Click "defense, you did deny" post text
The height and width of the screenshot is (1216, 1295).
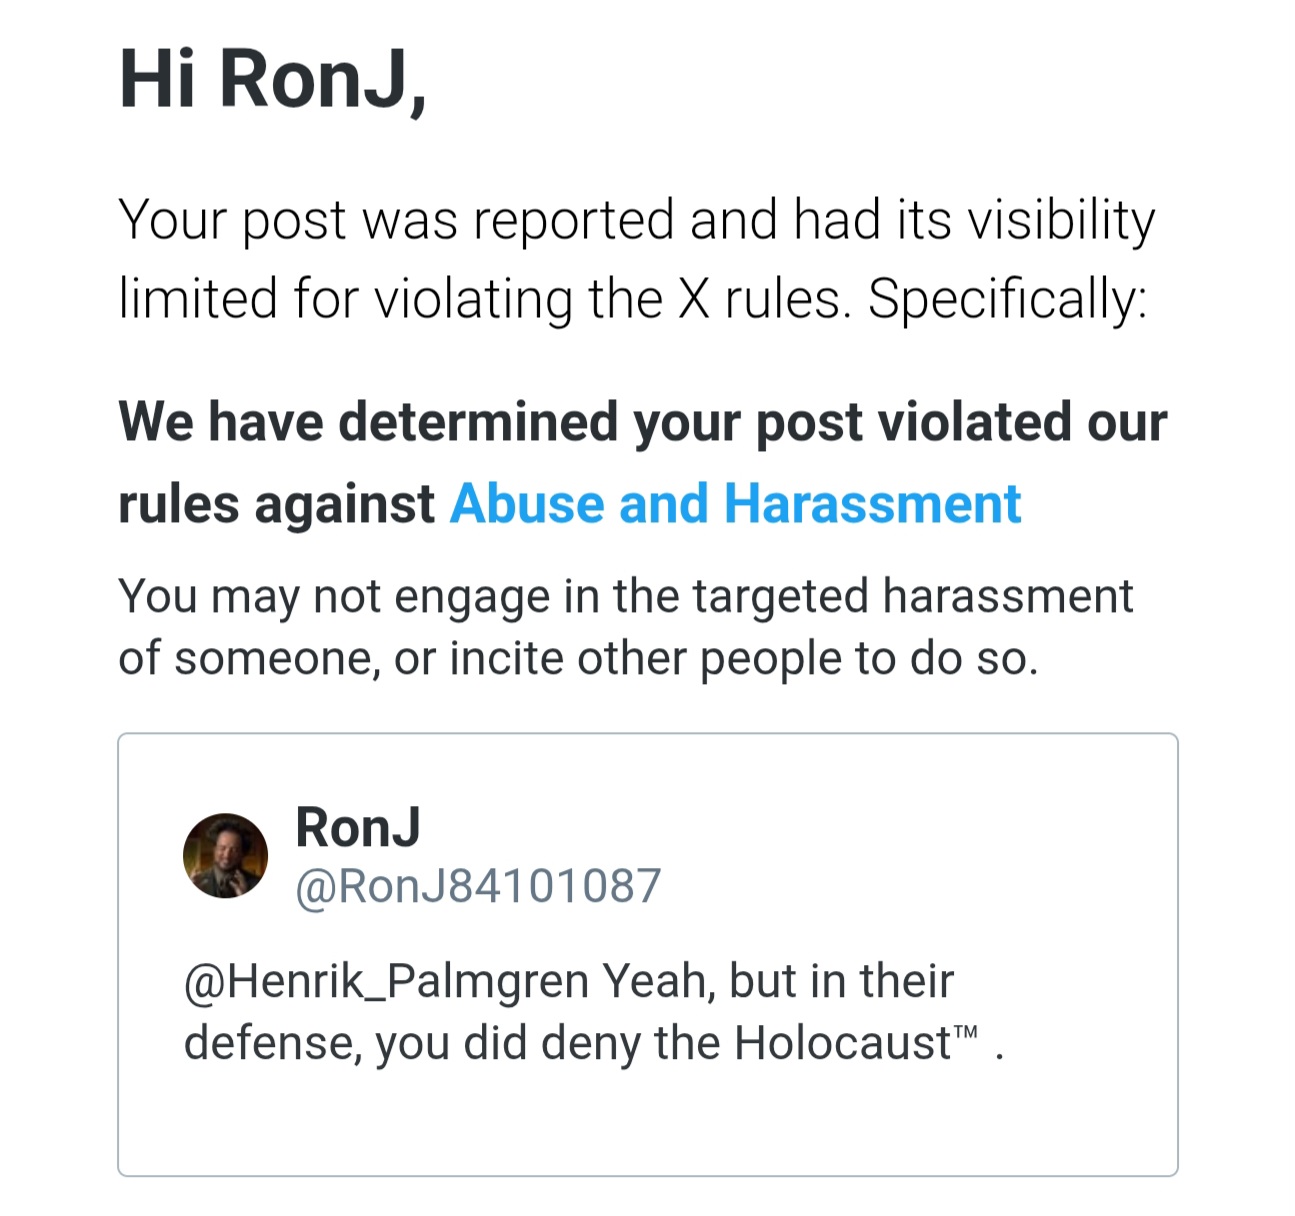tap(413, 1044)
